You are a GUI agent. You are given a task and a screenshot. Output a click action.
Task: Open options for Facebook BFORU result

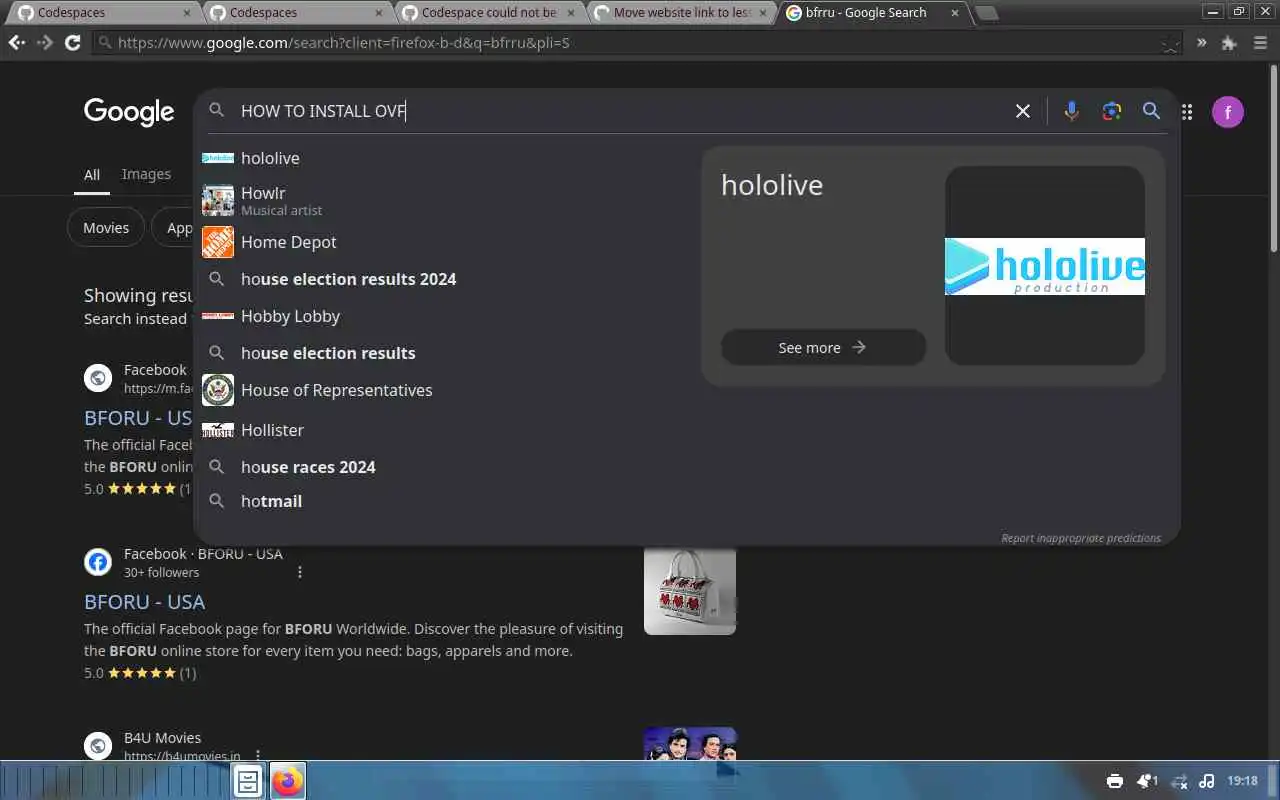[x=300, y=572]
